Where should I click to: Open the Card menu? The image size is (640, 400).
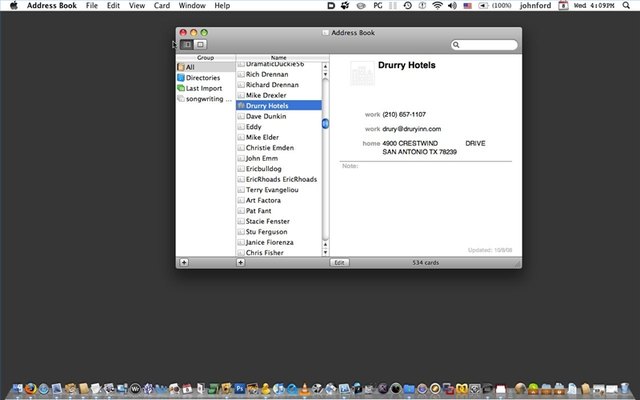162,5
